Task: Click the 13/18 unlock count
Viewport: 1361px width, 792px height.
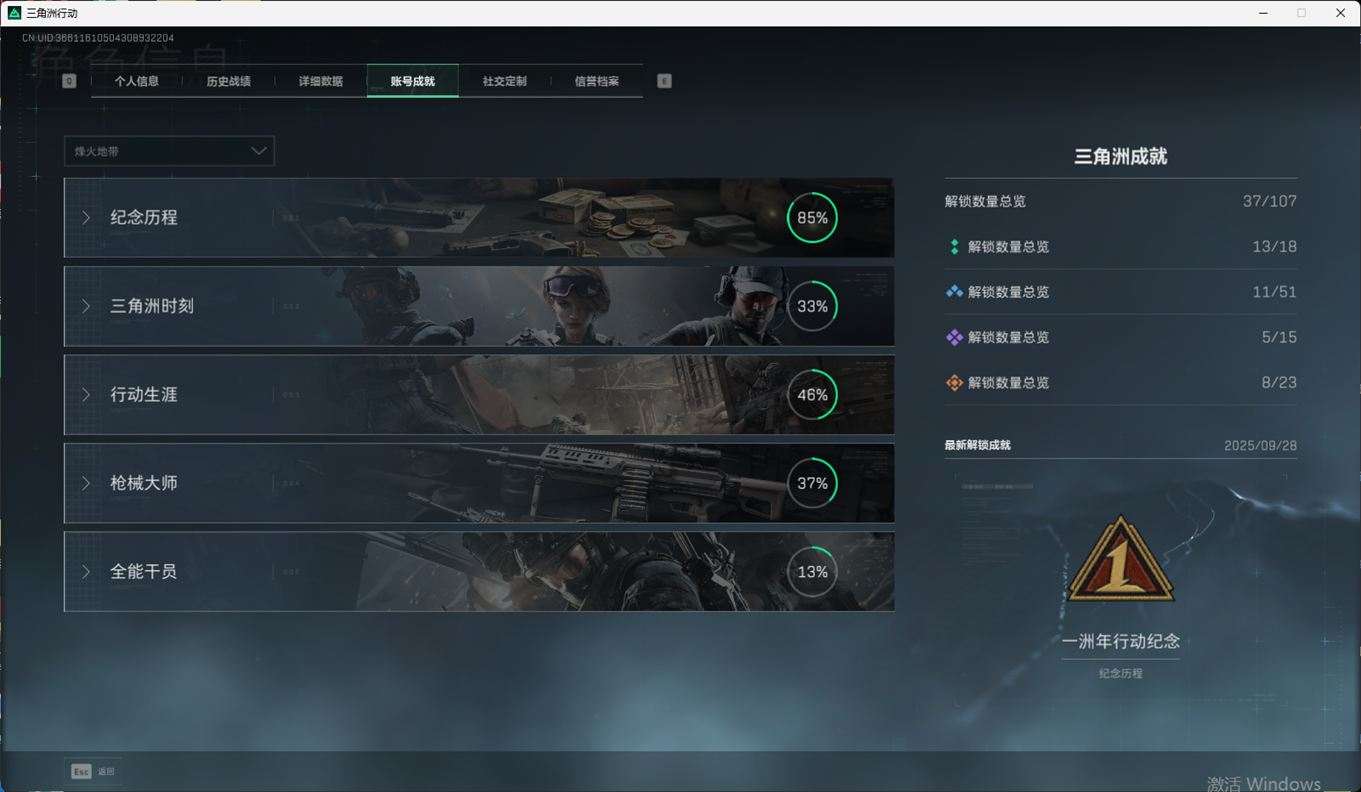Action: click(x=1275, y=246)
